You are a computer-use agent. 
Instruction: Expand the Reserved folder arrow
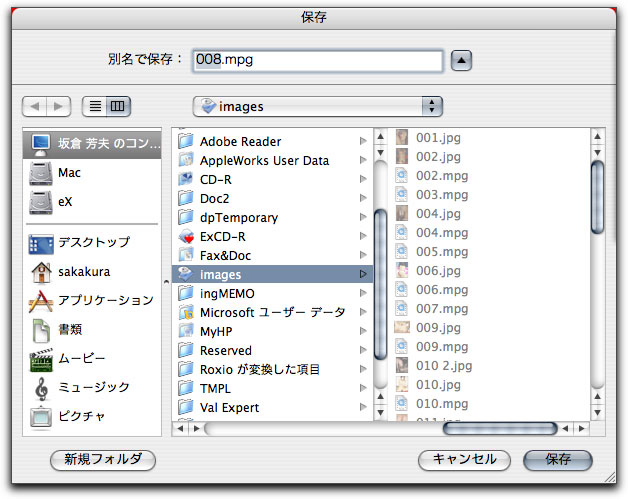363,350
